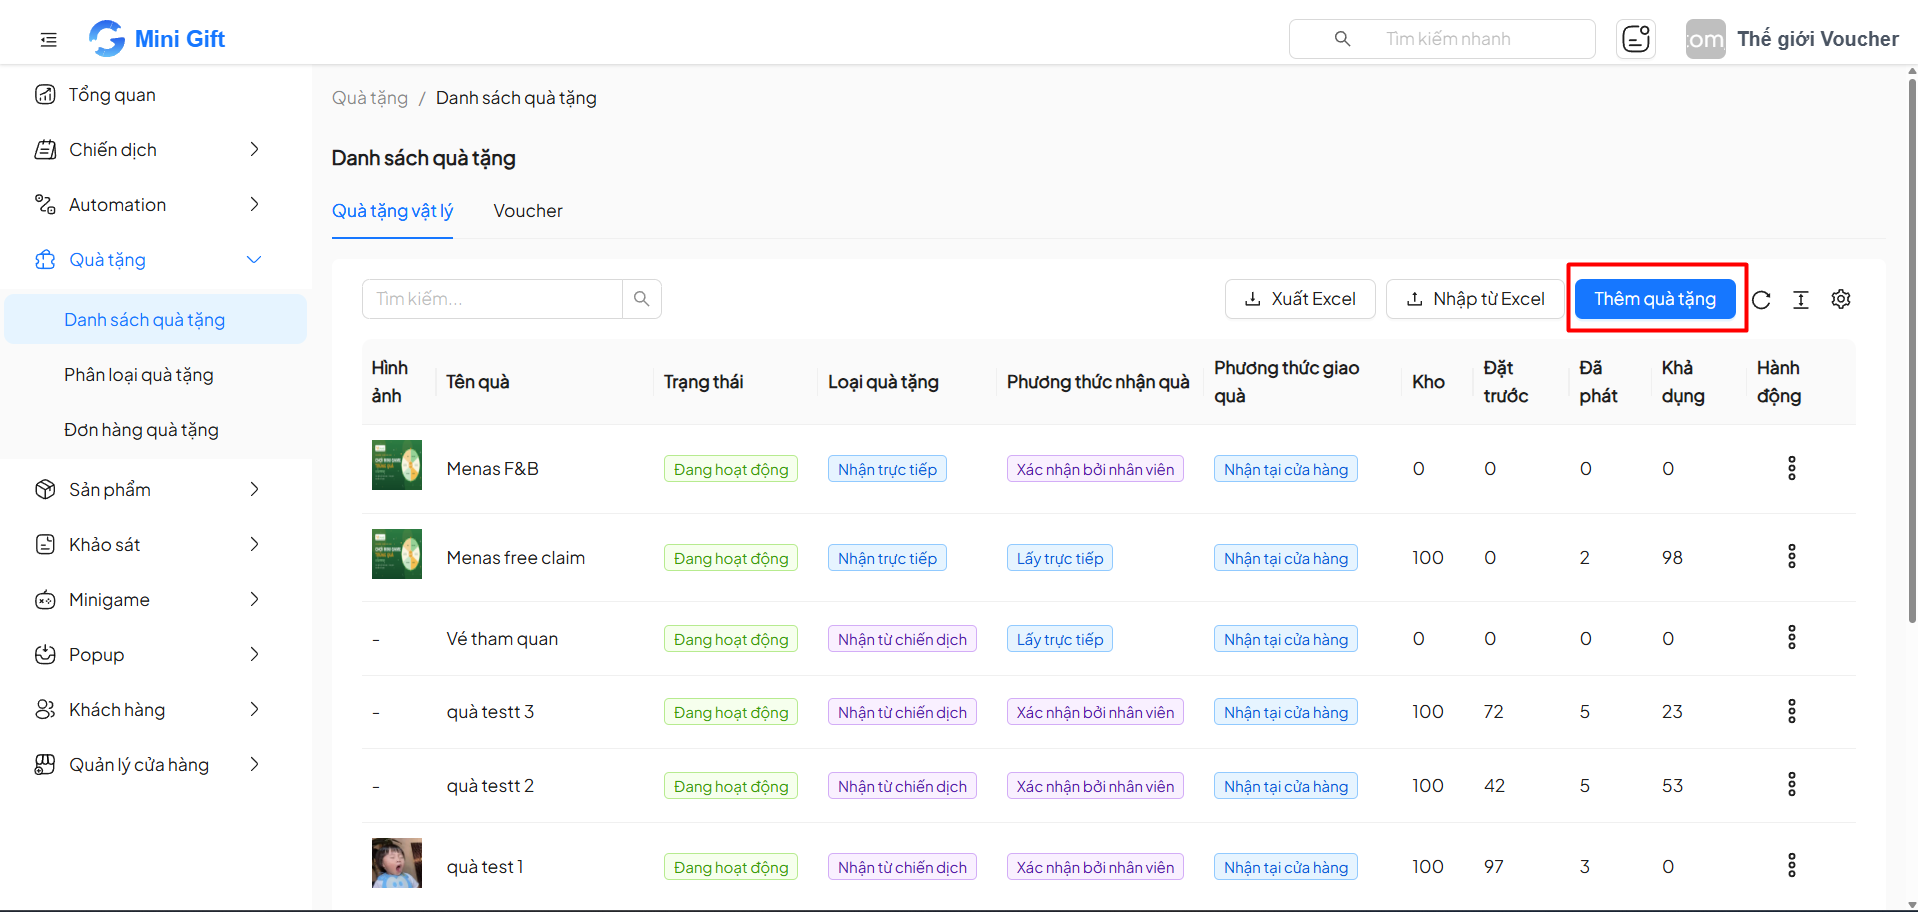This screenshot has height=912, width=1918.
Task: Click the Thế giới Voucher account avatar
Action: [x=1705, y=39]
